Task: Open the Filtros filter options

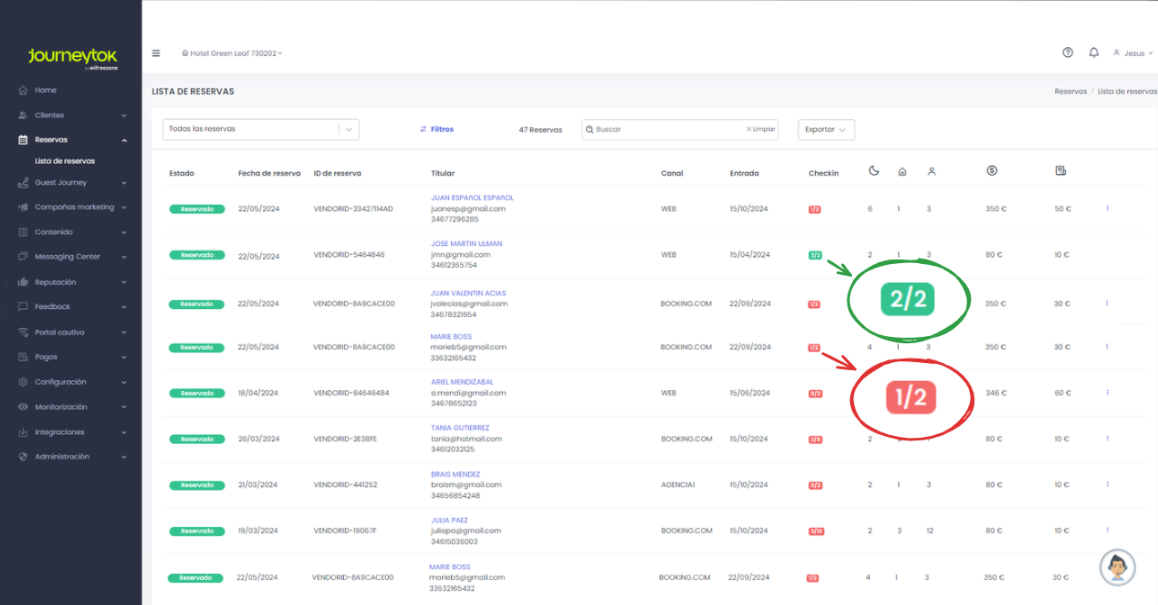Action: coord(437,129)
